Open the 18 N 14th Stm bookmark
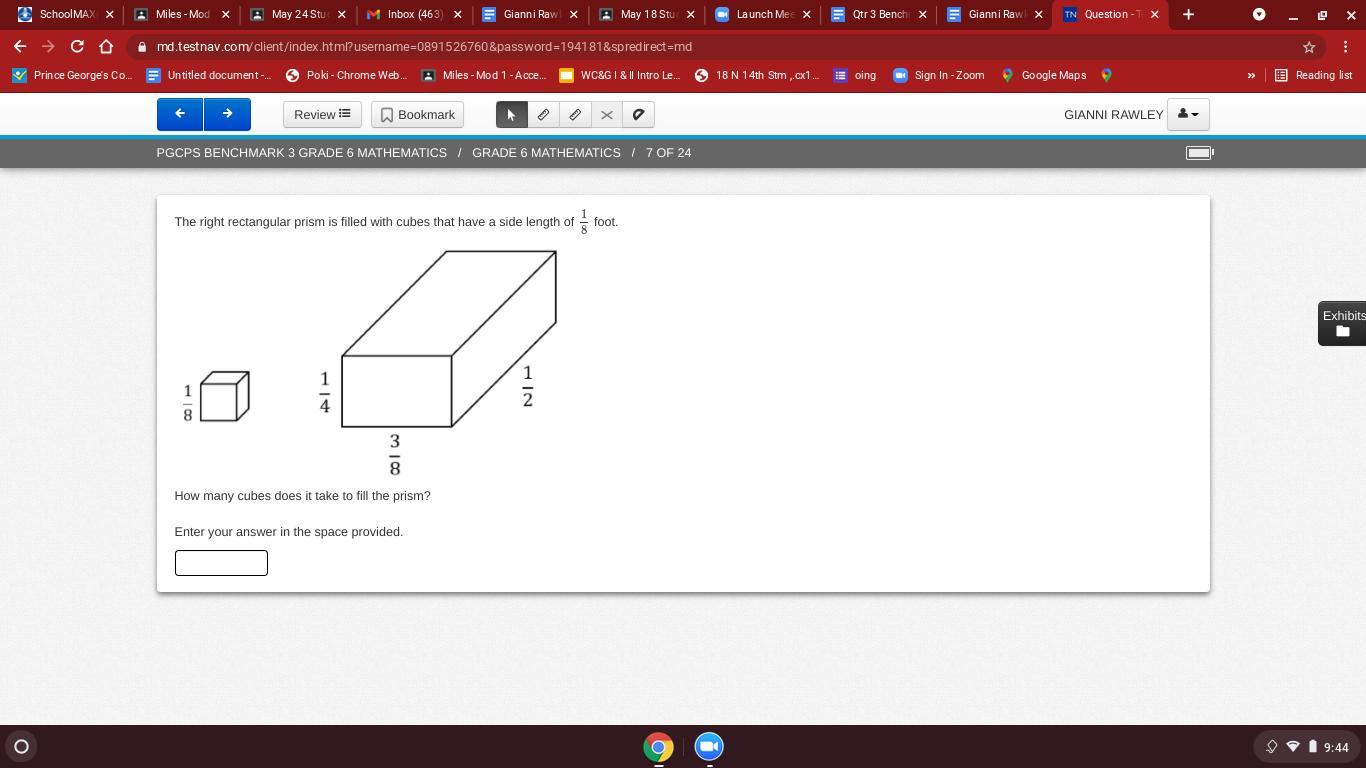This screenshot has width=1366, height=768. click(757, 75)
